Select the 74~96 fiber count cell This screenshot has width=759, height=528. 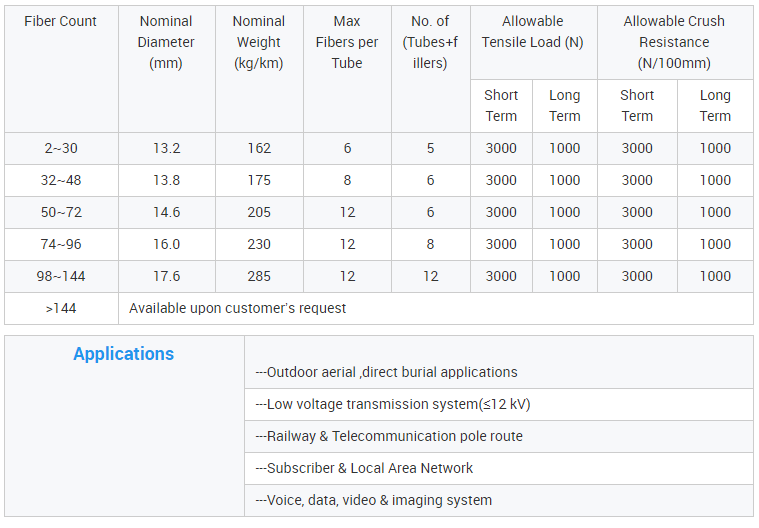click(x=61, y=244)
